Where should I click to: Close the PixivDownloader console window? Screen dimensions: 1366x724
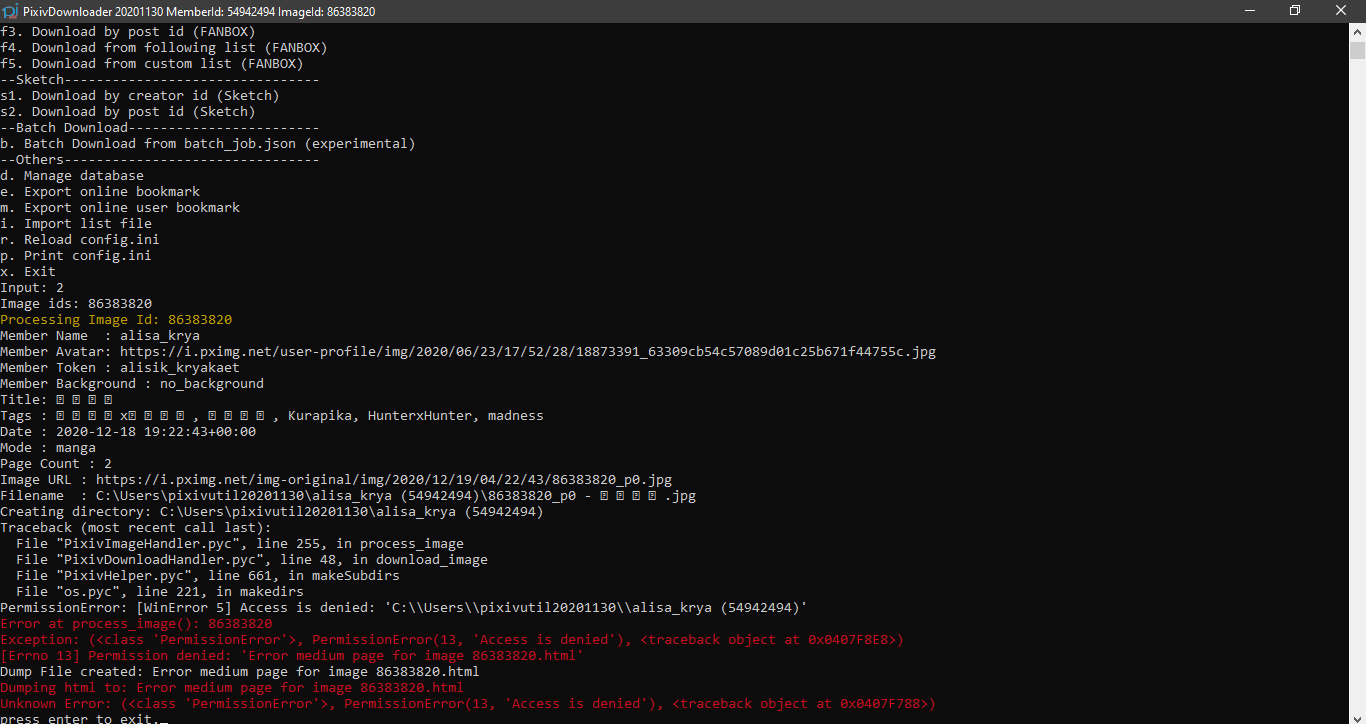(1341, 11)
